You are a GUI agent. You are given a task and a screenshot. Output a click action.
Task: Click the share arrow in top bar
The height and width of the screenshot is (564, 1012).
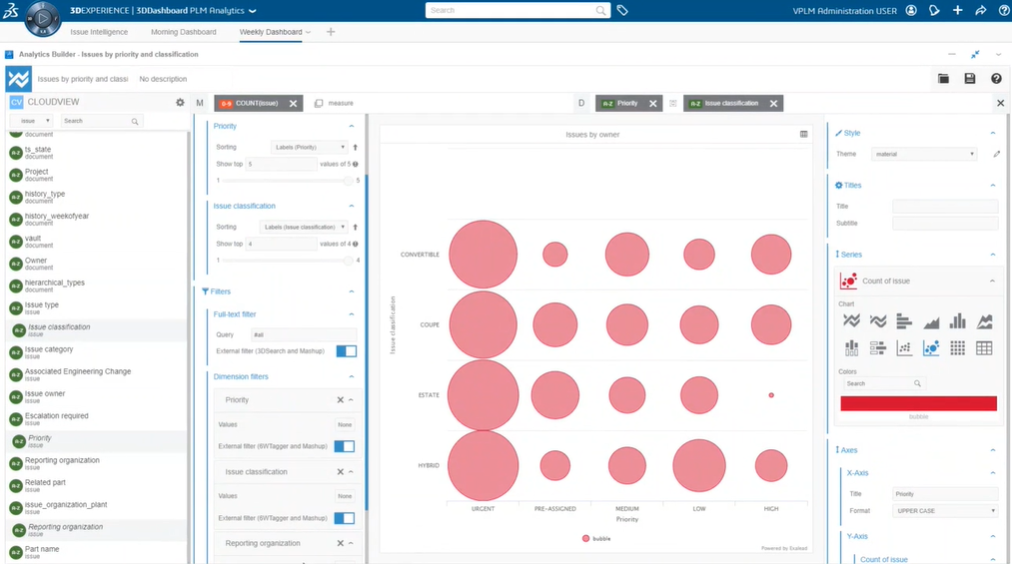click(x=980, y=10)
